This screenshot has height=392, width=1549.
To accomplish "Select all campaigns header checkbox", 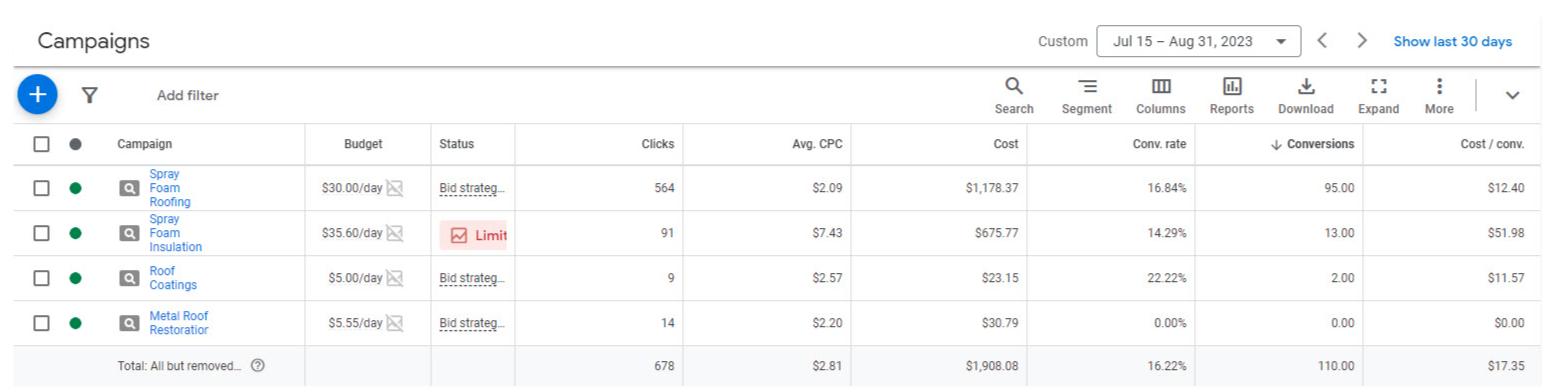I will [x=41, y=144].
